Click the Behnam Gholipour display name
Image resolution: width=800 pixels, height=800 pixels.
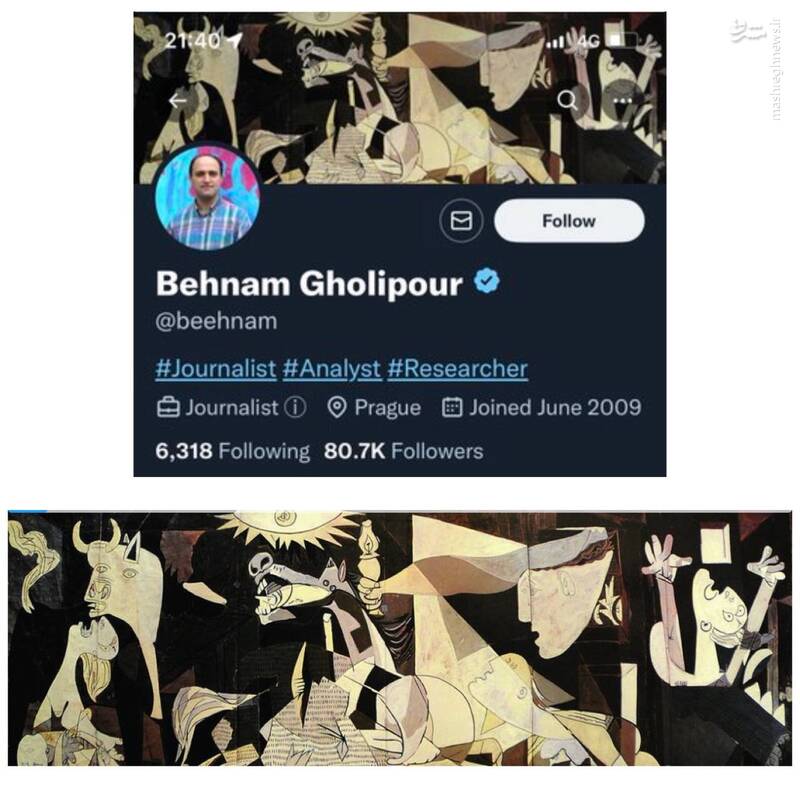(x=309, y=283)
